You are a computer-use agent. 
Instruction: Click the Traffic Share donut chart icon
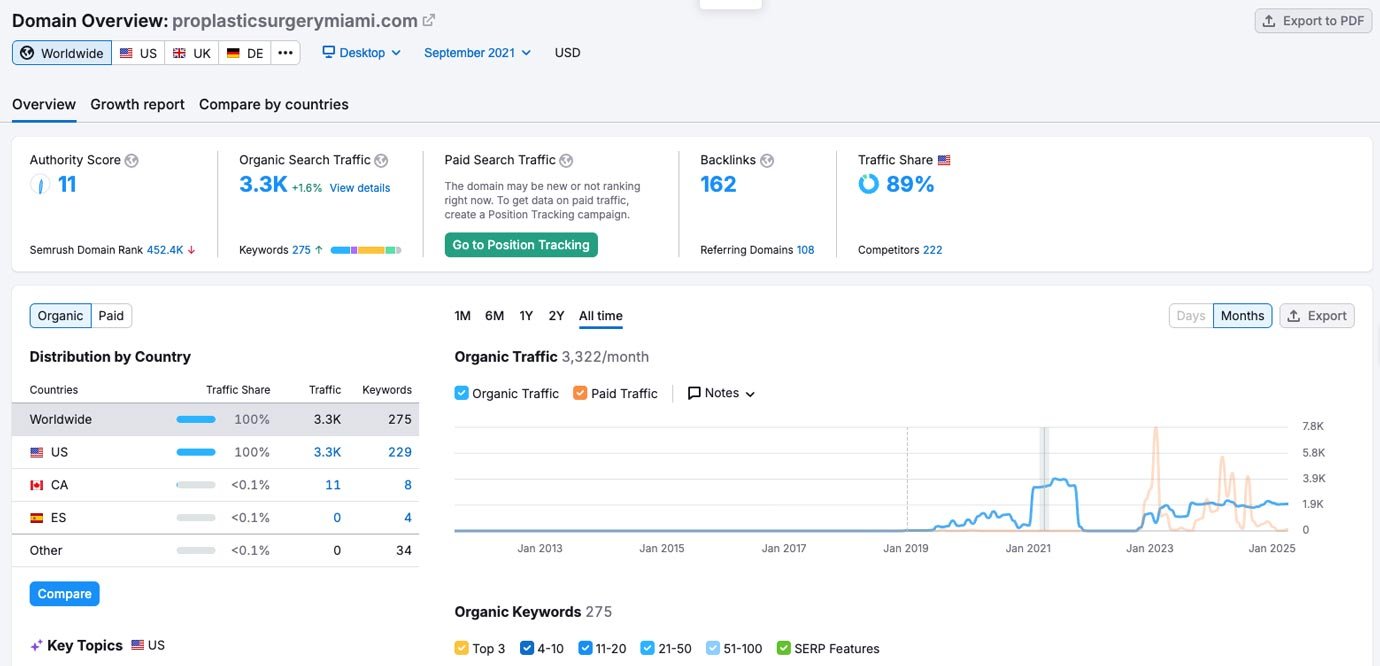point(868,184)
